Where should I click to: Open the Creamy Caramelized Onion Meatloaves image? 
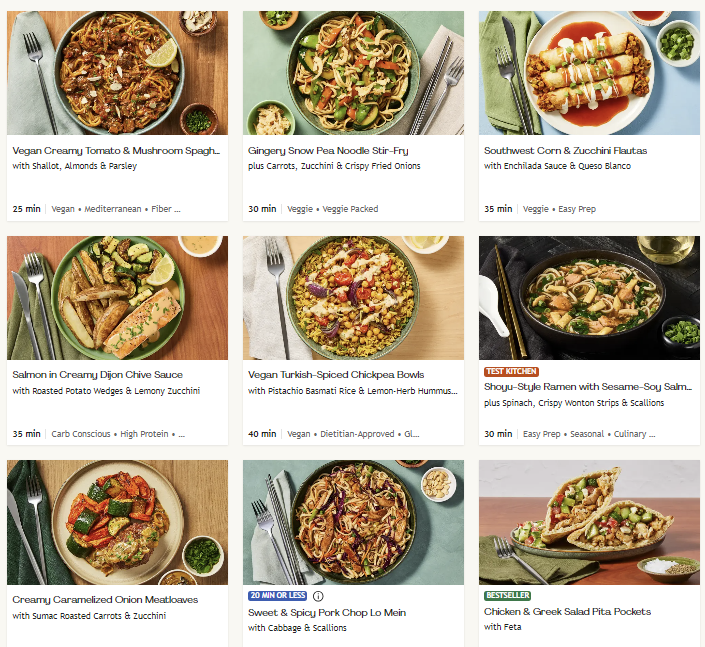tap(117, 522)
